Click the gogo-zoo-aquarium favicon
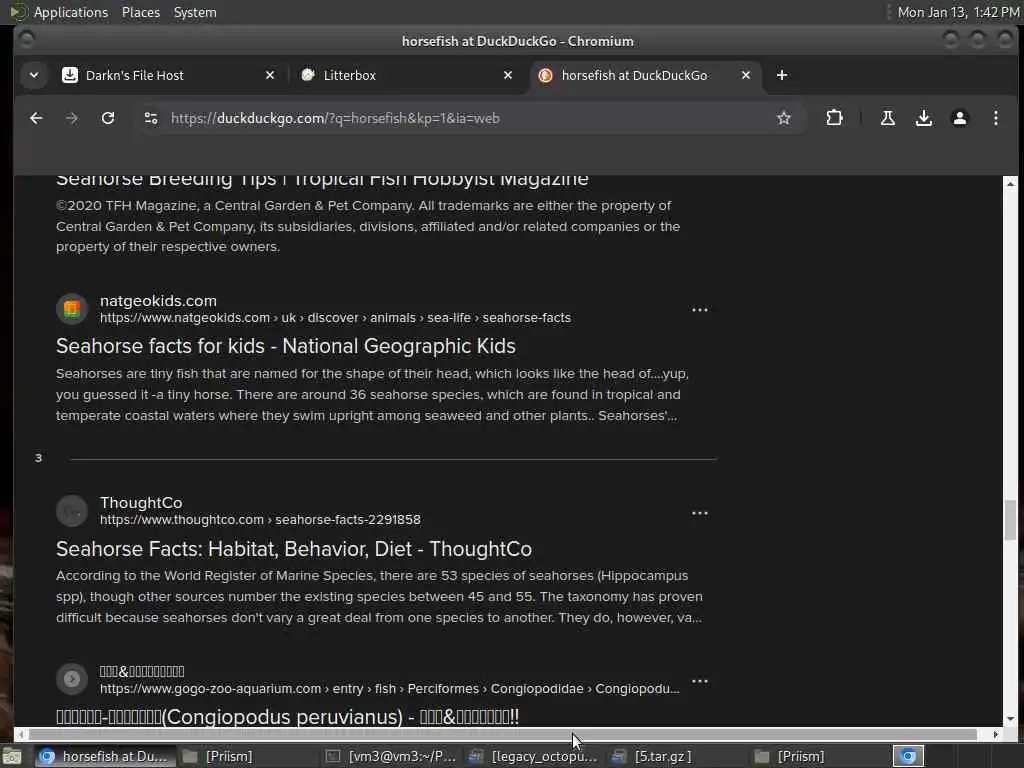1024x768 pixels. coord(72,679)
